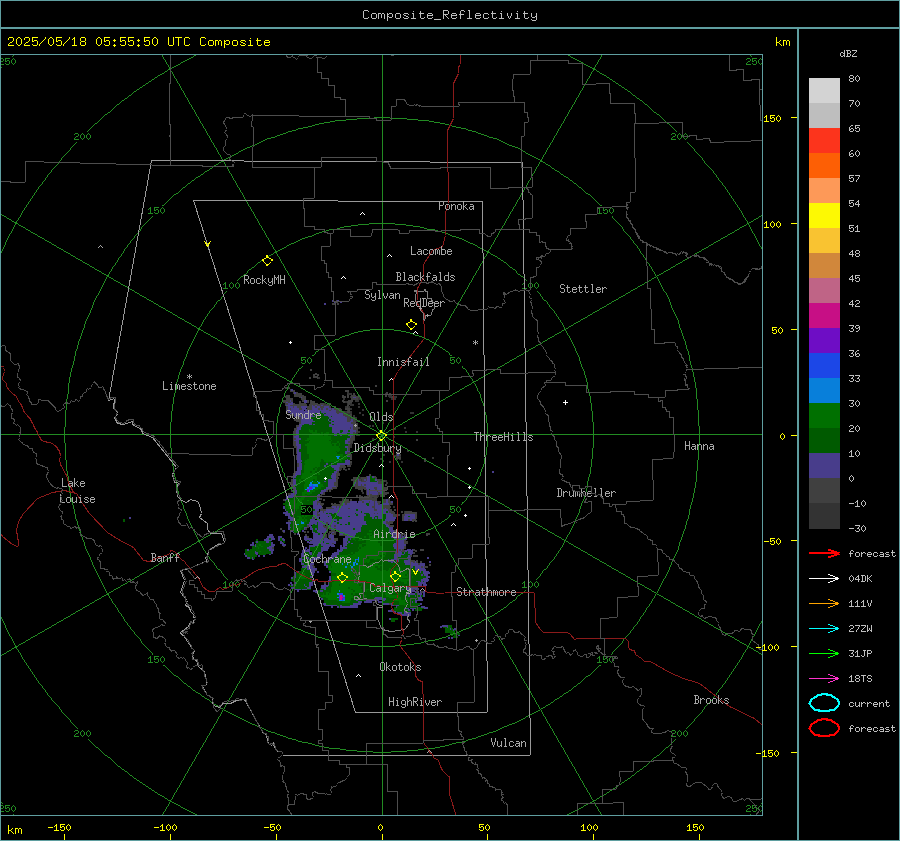Click the Banff label

point(165,557)
